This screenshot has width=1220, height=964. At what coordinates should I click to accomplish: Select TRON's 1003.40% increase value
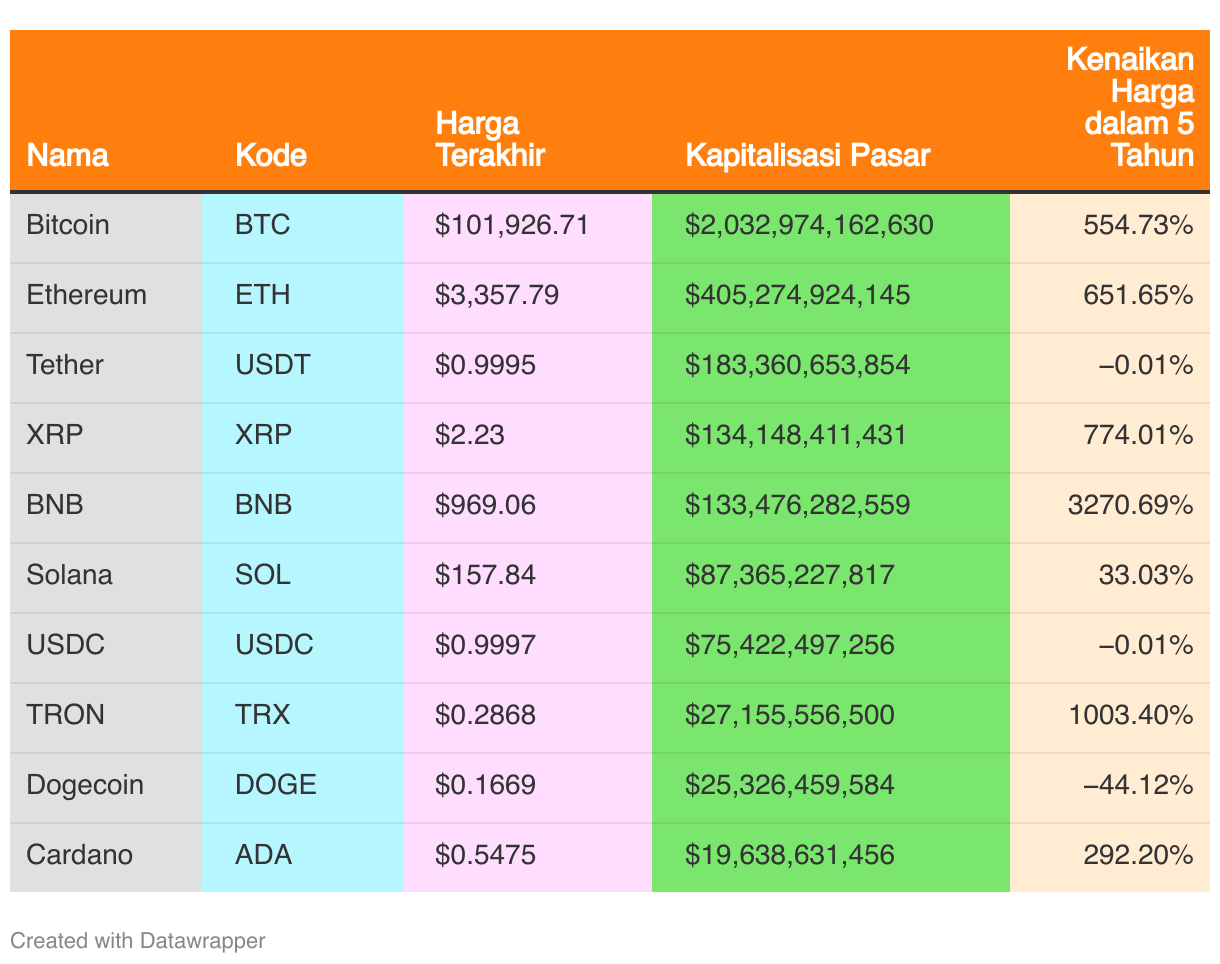pos(1130,715)
